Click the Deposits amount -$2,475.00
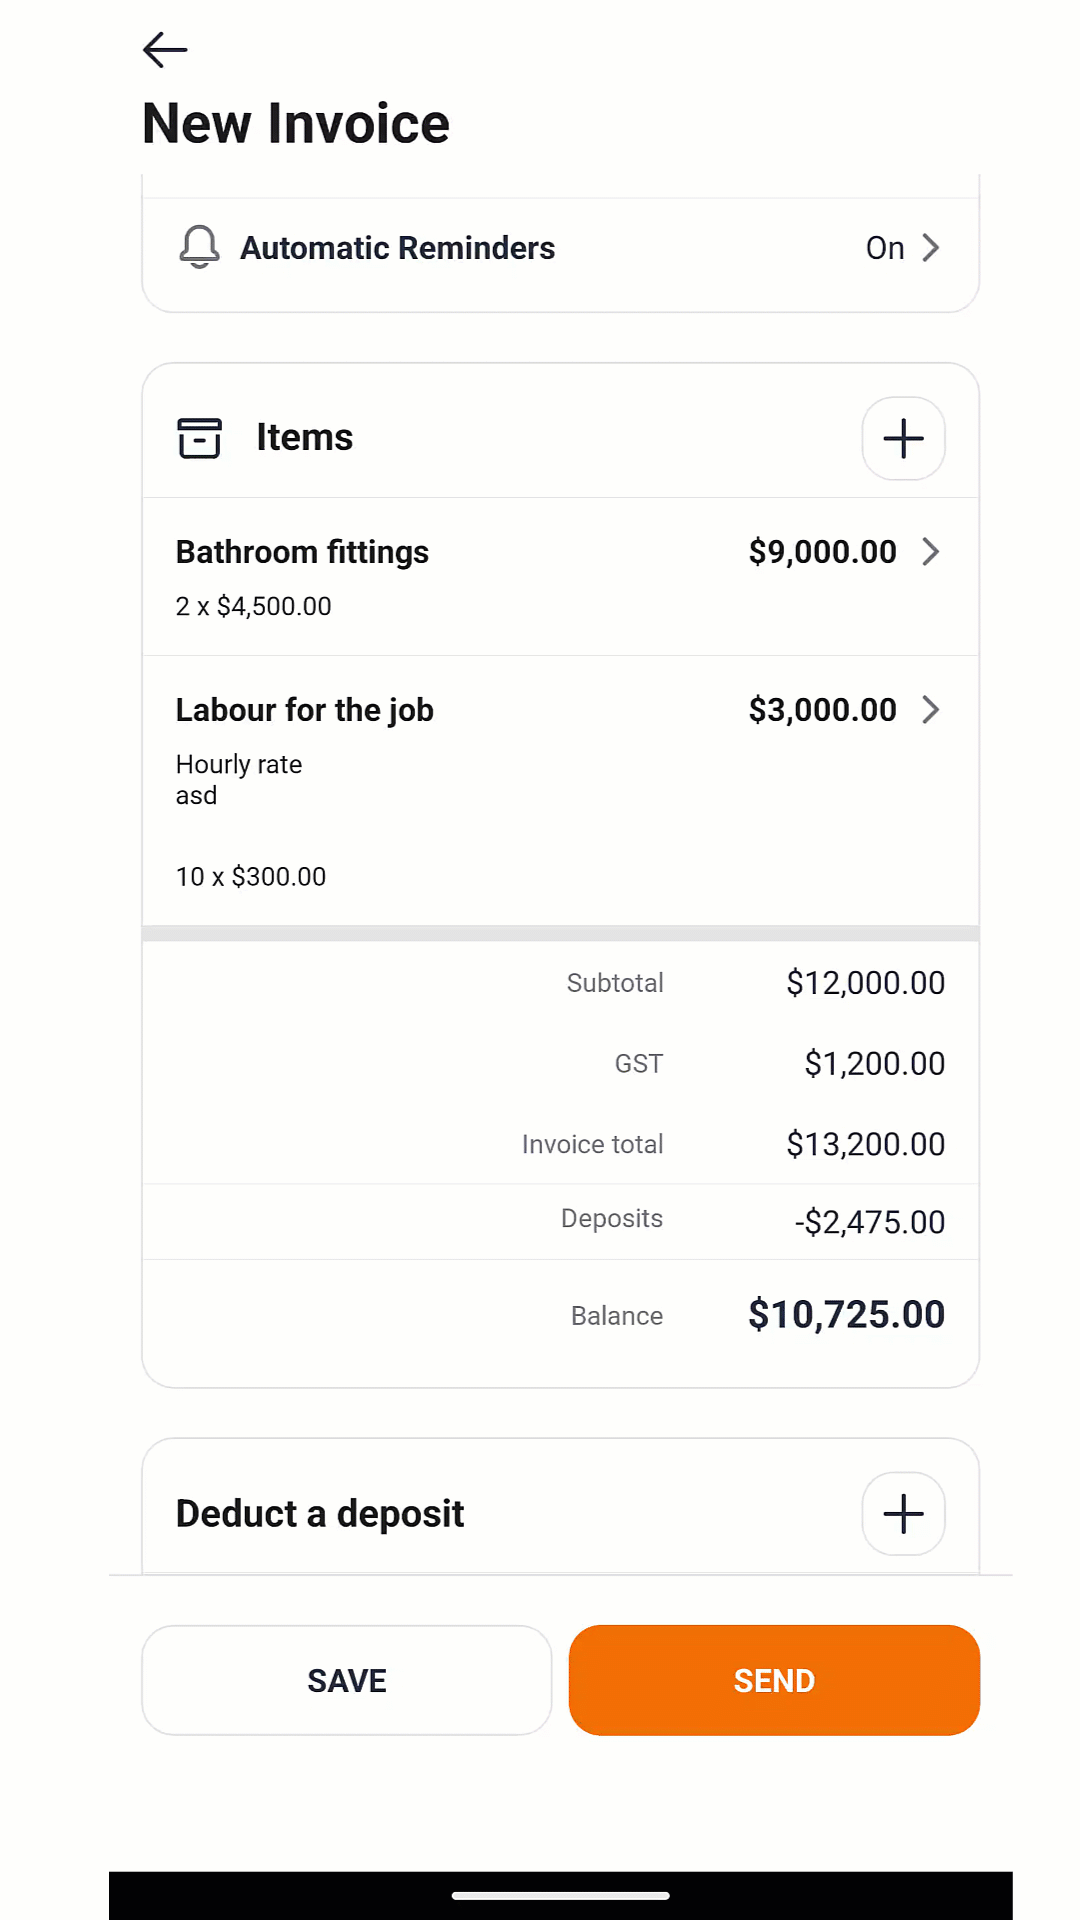 [x=869, y=1221]
